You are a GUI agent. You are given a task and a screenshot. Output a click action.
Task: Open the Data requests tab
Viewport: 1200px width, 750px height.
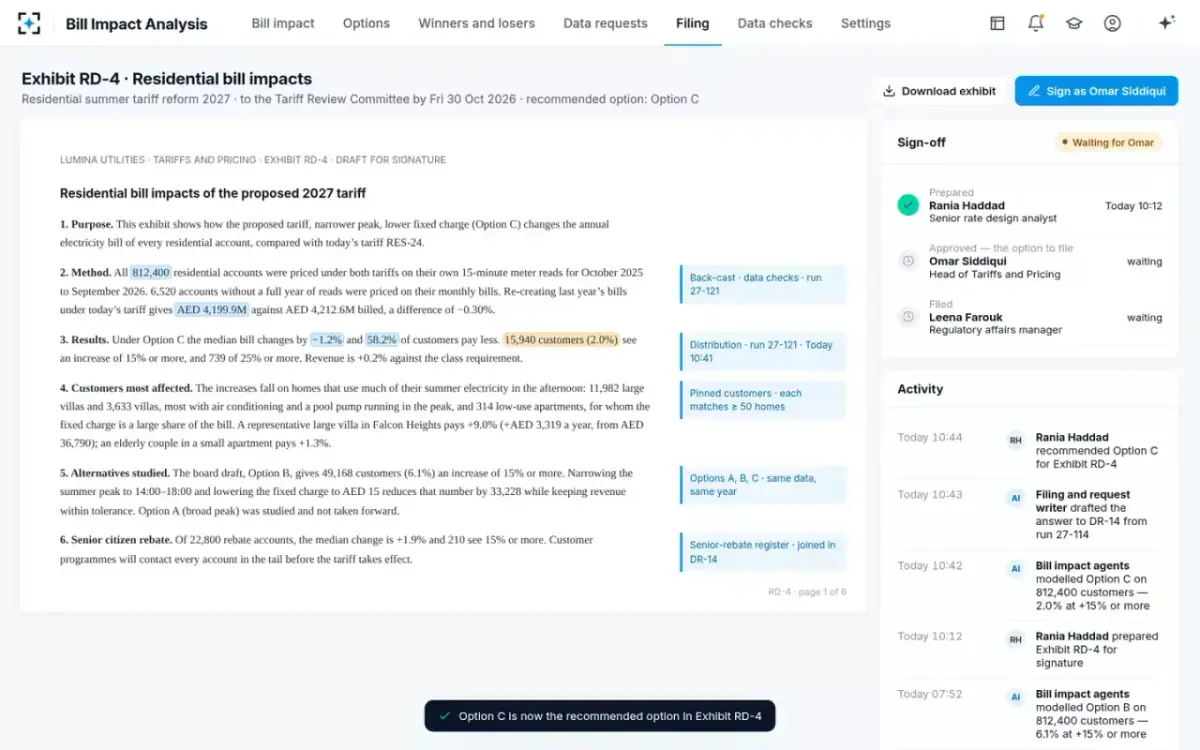click(605, 23)
